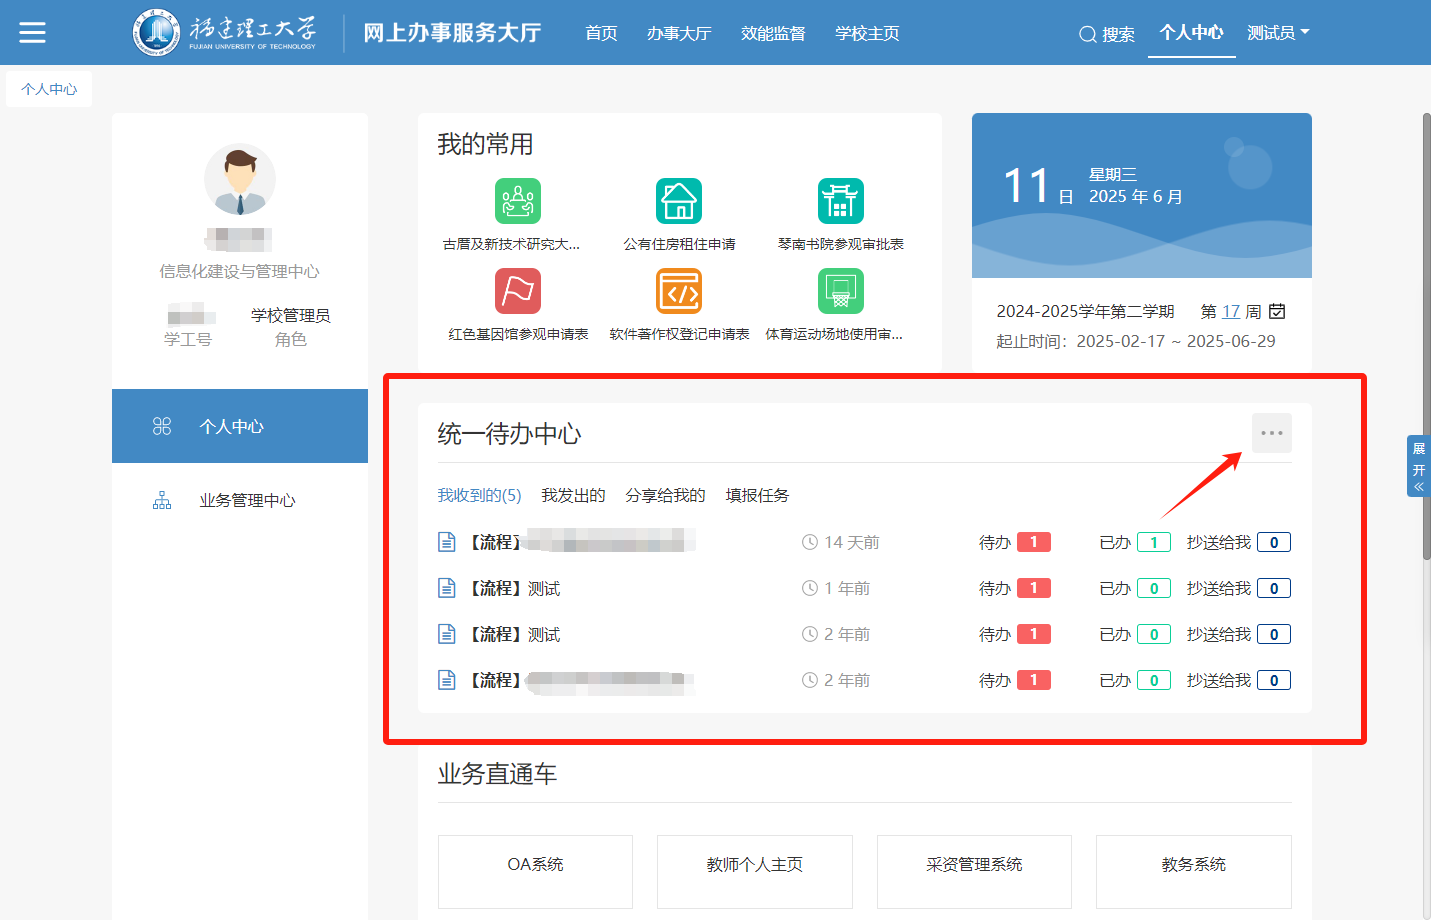Expand the 展开 side panel on right edge
1431x920 pixels.
tap(1418, 466)
